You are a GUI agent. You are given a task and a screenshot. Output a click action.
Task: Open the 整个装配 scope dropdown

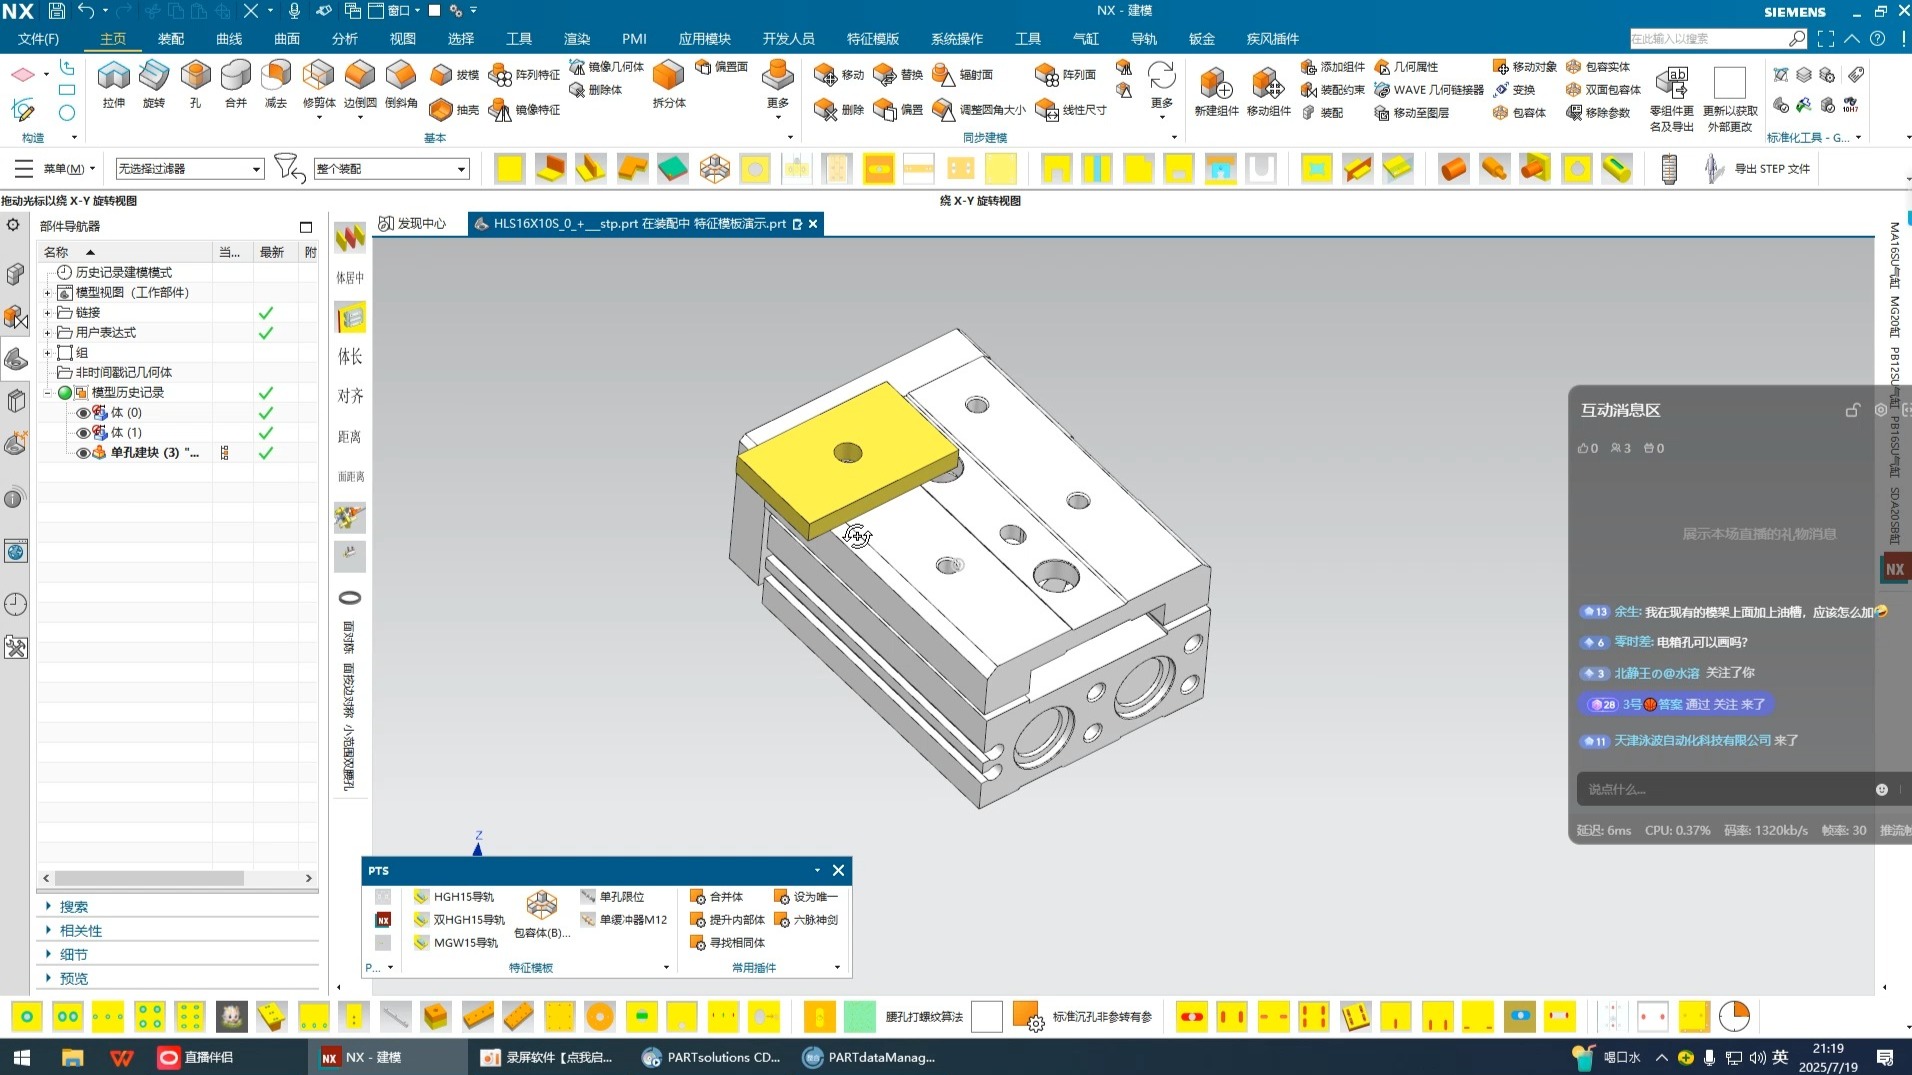coord(391,169)
